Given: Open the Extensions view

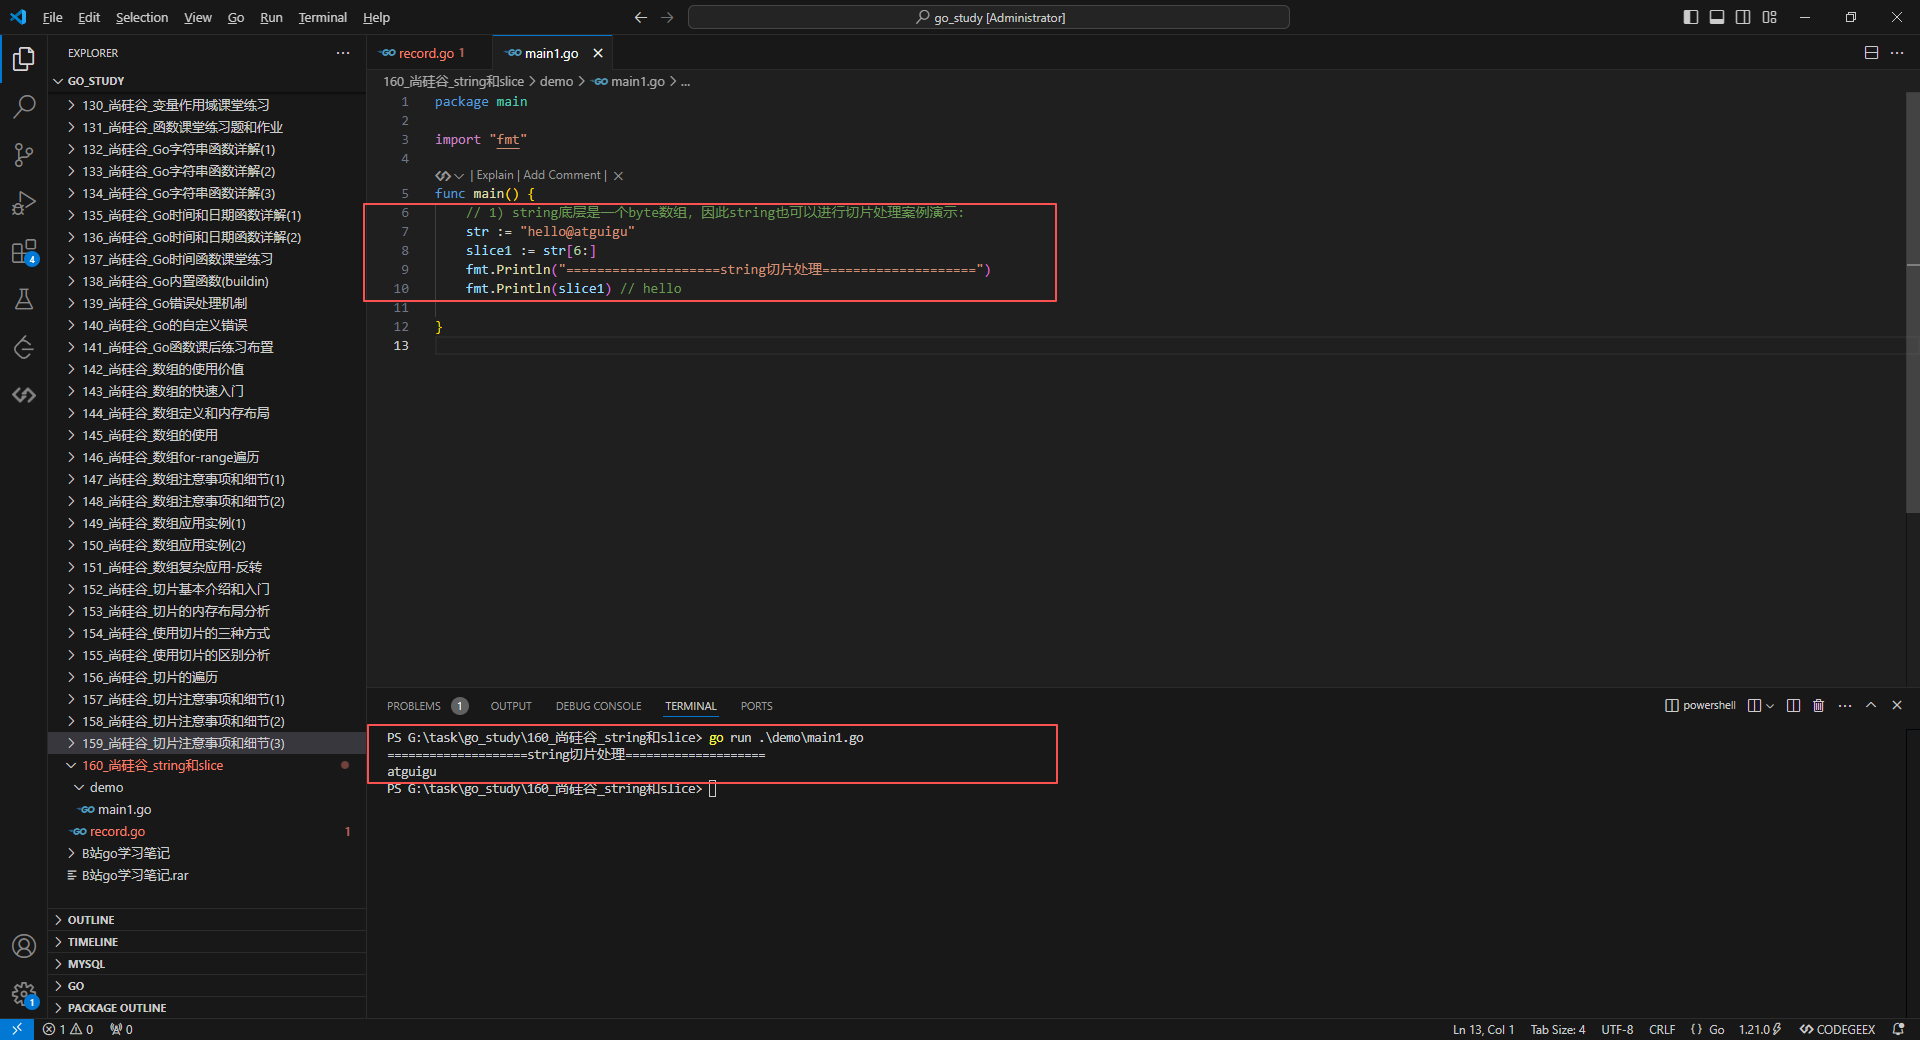Looking at the screenshot, I should click(x=24, y=252).
